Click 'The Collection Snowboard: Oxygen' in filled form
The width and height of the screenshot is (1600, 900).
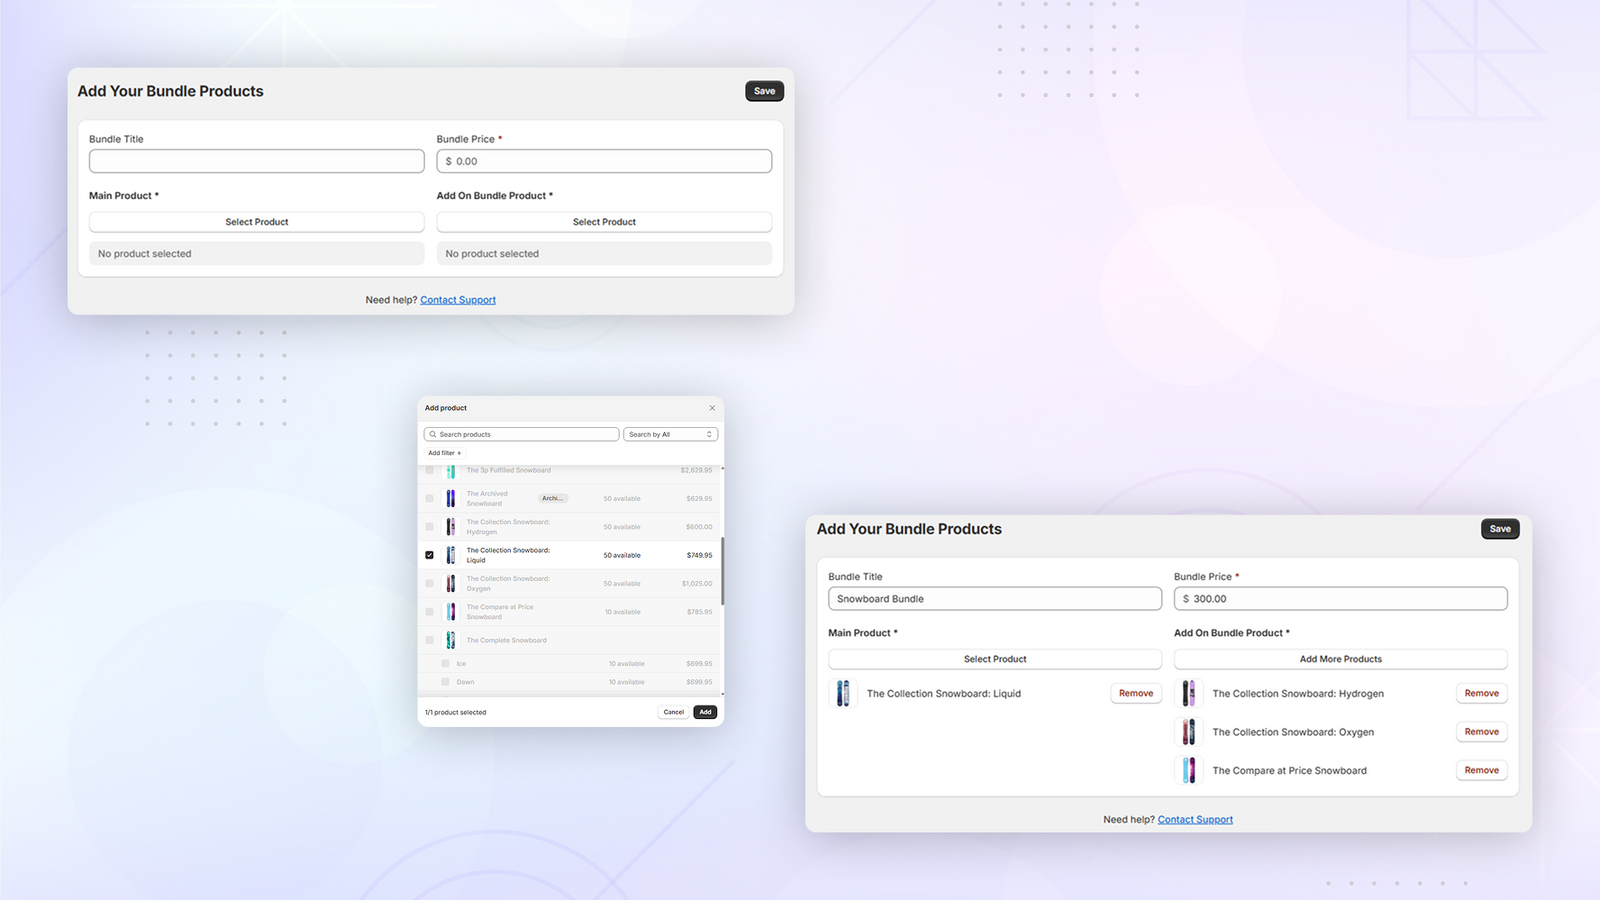pos(1293,732)
